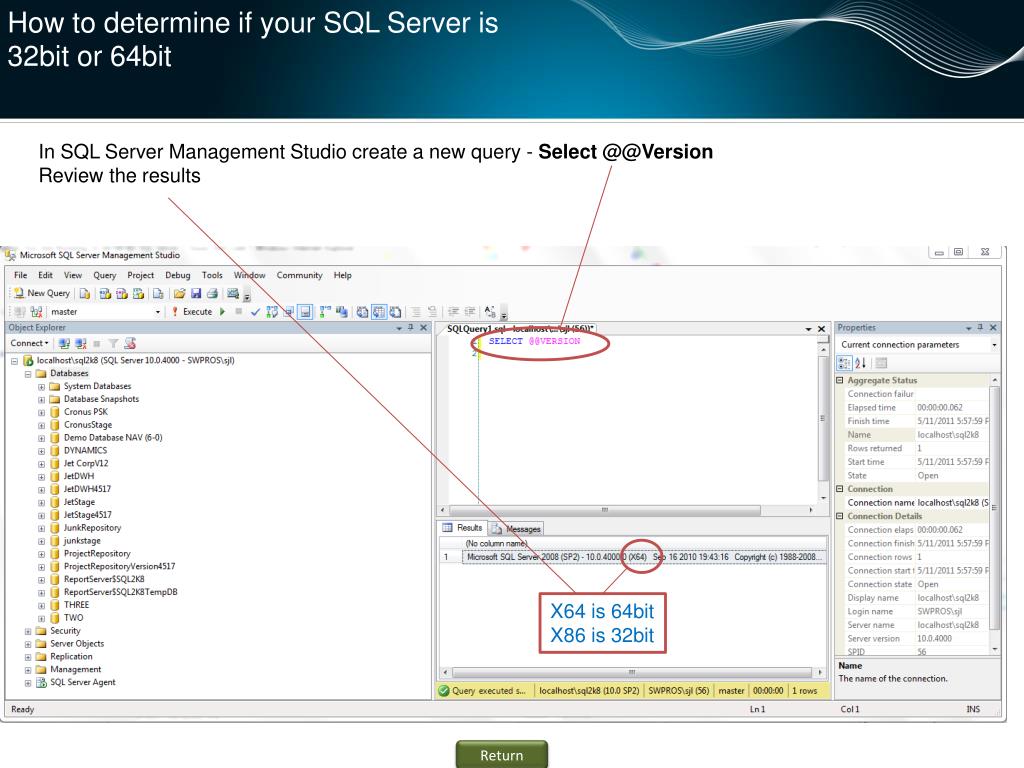Close the Object Explorer panel
Screen dimensions: 1024x768
click(423, 328)
